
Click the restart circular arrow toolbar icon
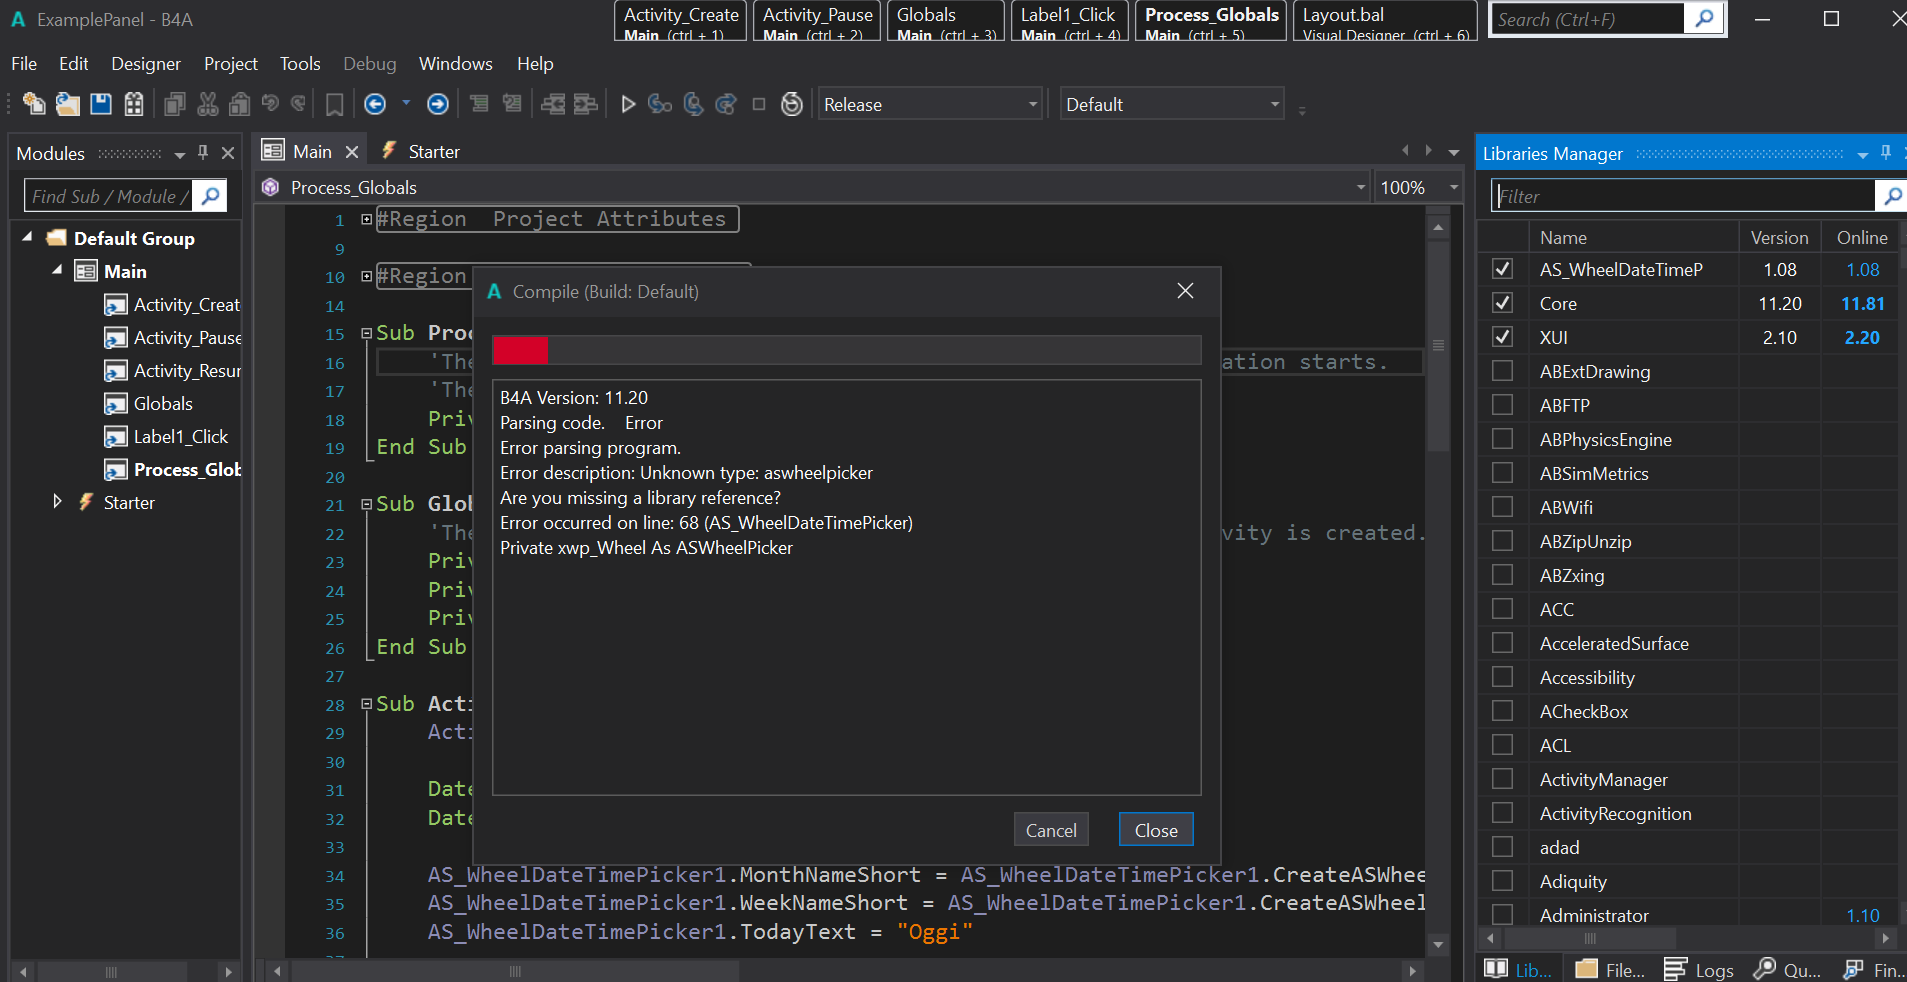point(791,104)
